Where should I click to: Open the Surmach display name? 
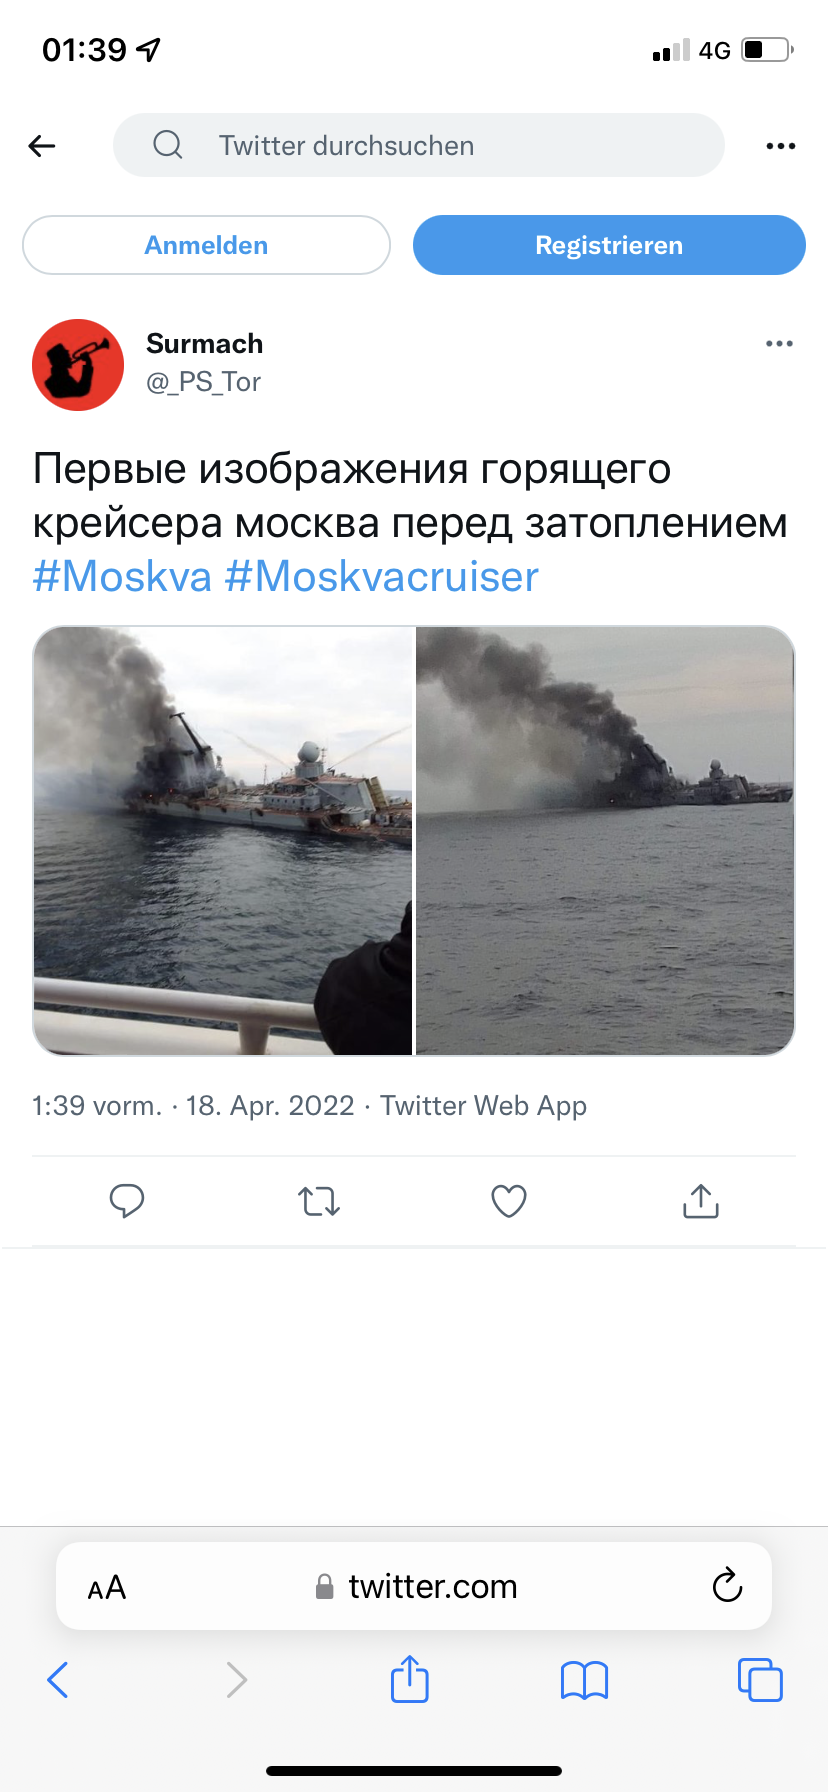pyautogui.click(x=205, y=343)
